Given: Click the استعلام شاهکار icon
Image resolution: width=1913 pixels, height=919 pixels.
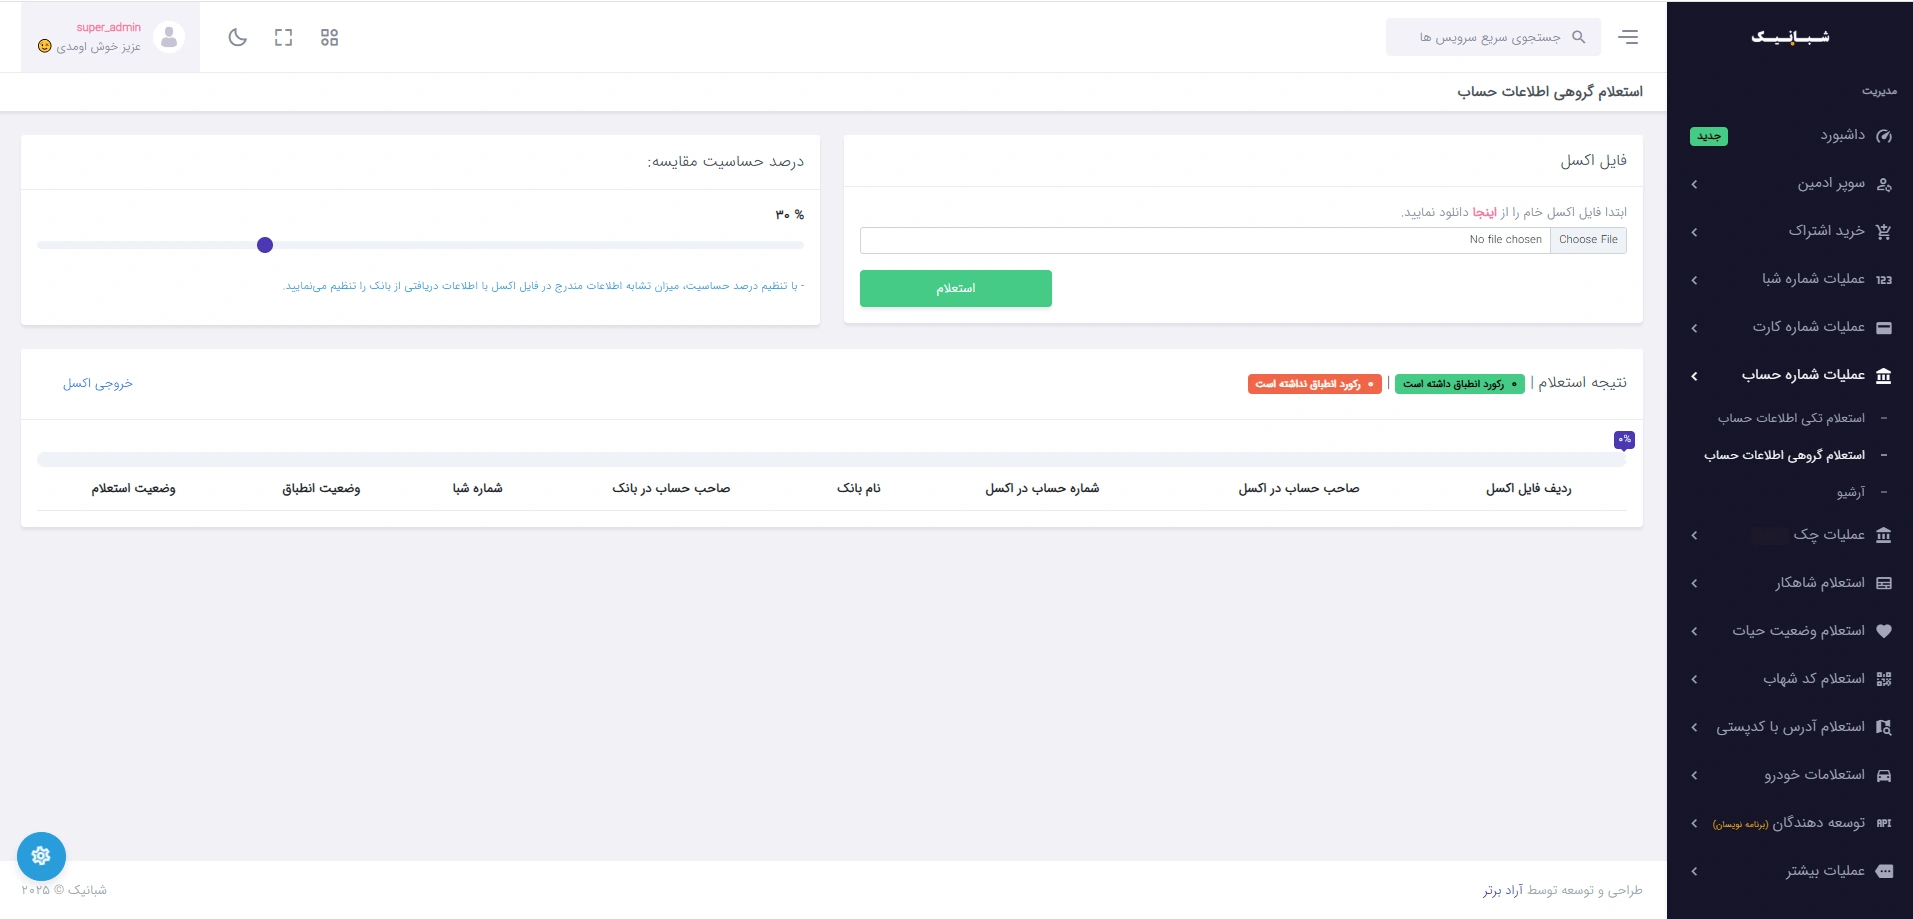Looking at the screenshot, I should (1884, 583).
